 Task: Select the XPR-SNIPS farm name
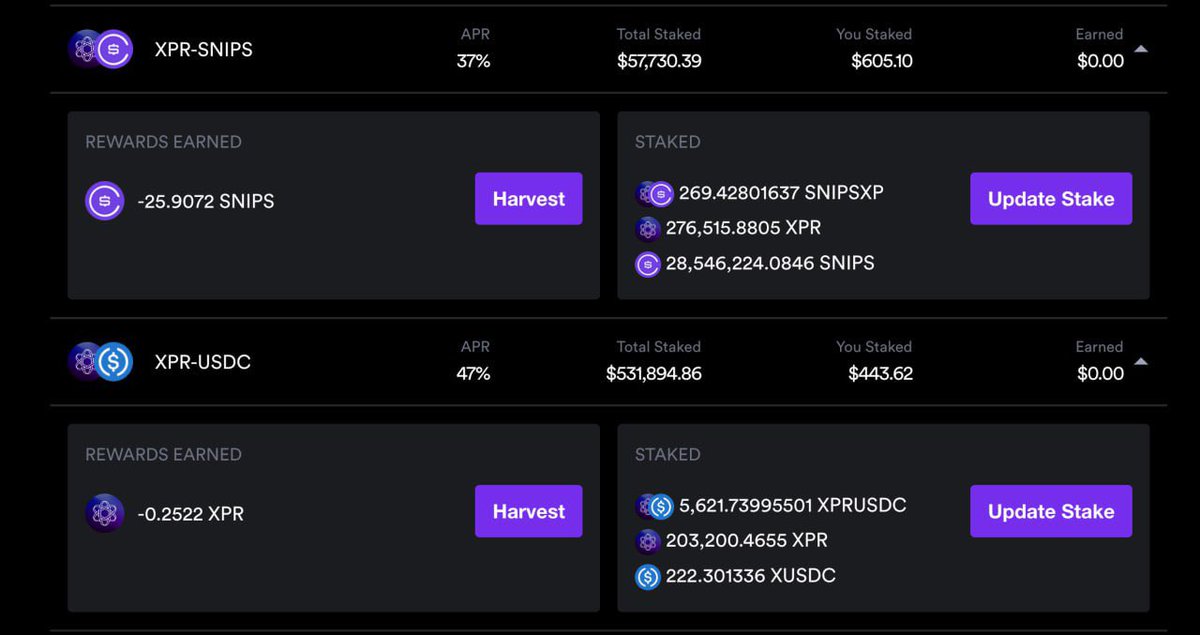204,49
